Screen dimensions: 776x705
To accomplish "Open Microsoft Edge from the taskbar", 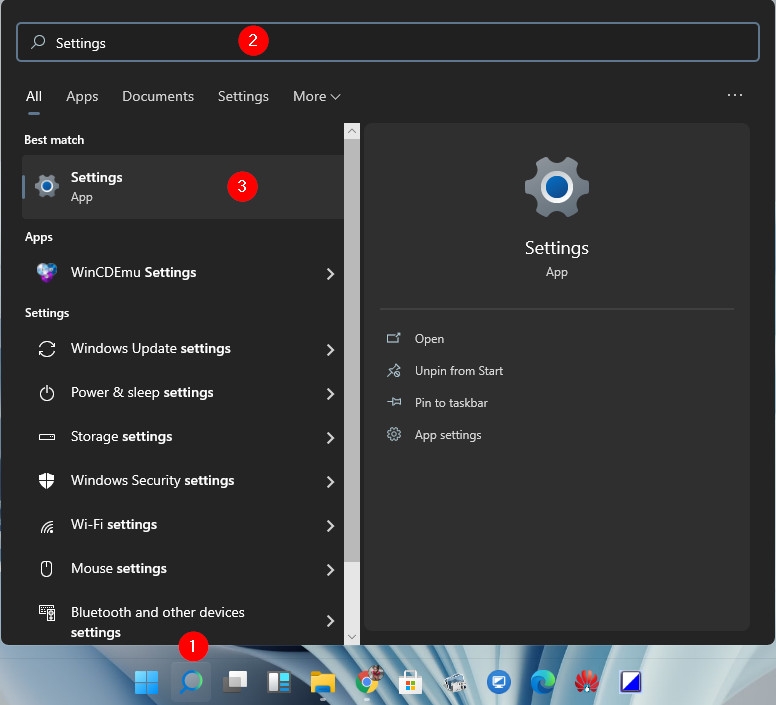I will click(543, 682).
